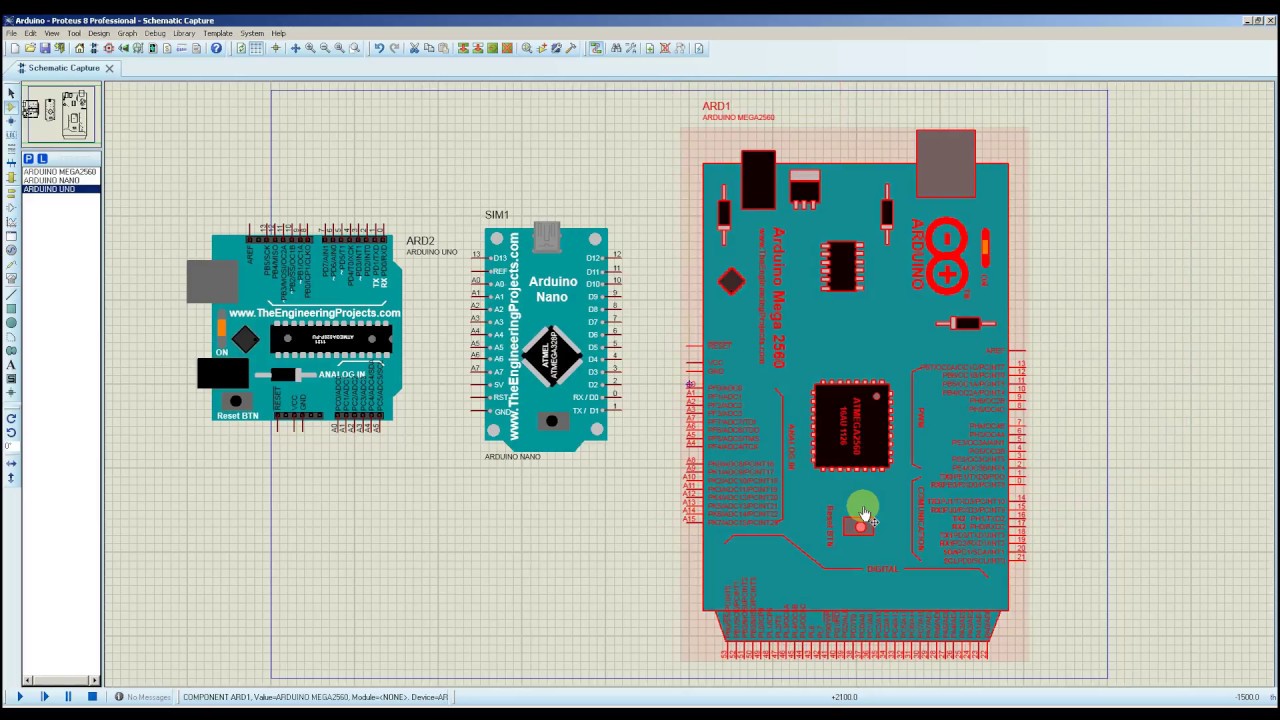Open the Design menu
Viewport: 1280px width, 720px height.
[x=99, y=33]
